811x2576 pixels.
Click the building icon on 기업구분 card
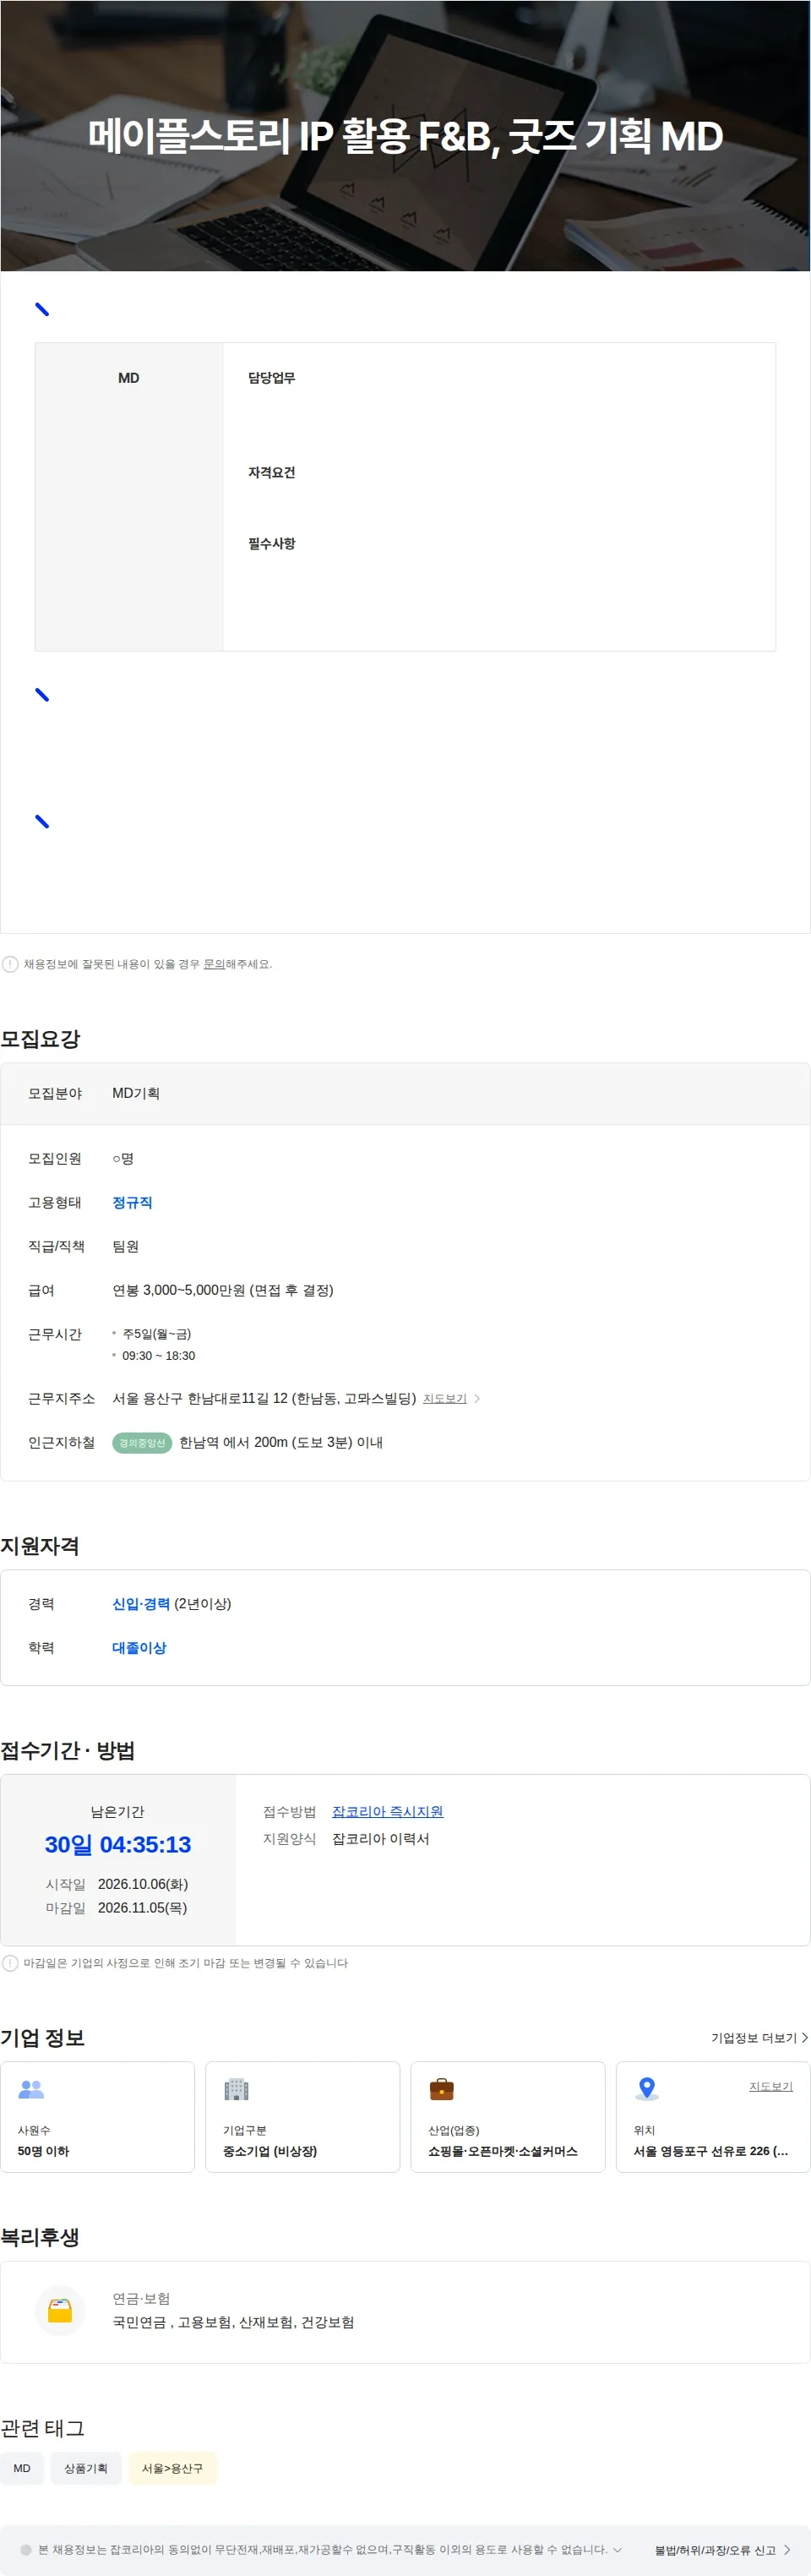236,2089
